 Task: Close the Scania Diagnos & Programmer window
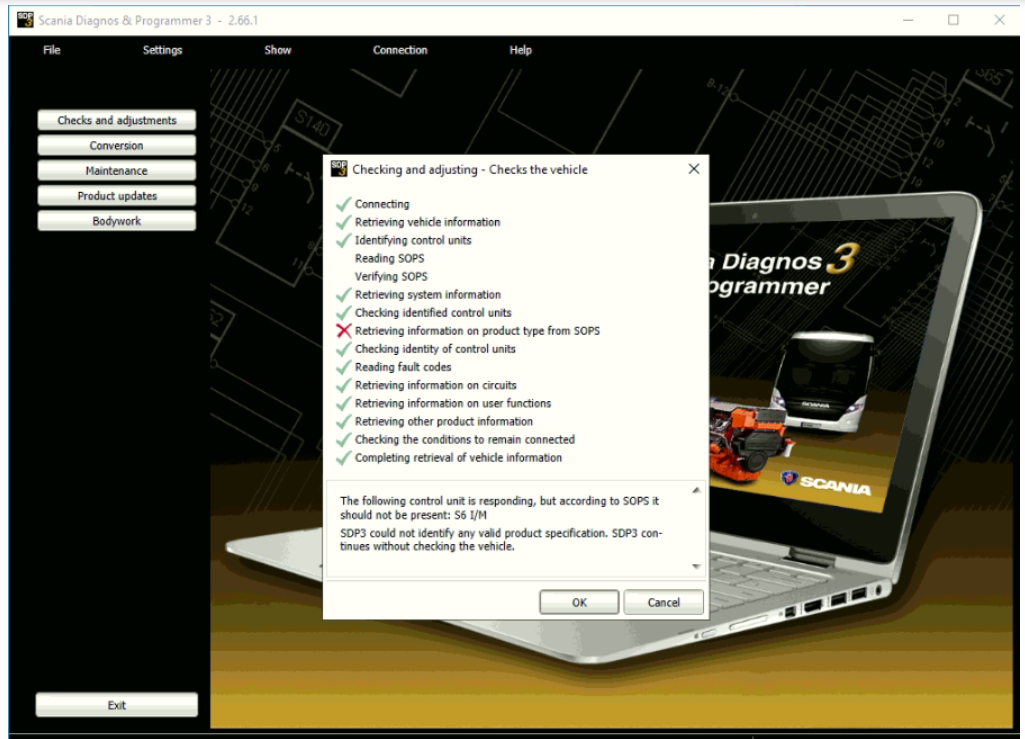click(999, 20)
